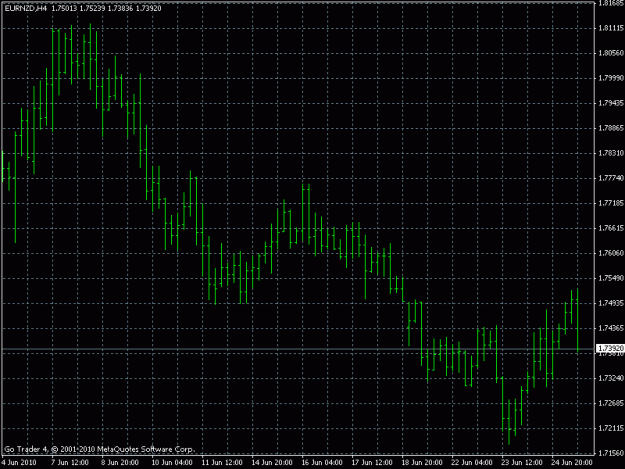This screenshot has height=469, width=625.
Task: Click the 1.80560 price axis label
Action: [x=611, y=53]
